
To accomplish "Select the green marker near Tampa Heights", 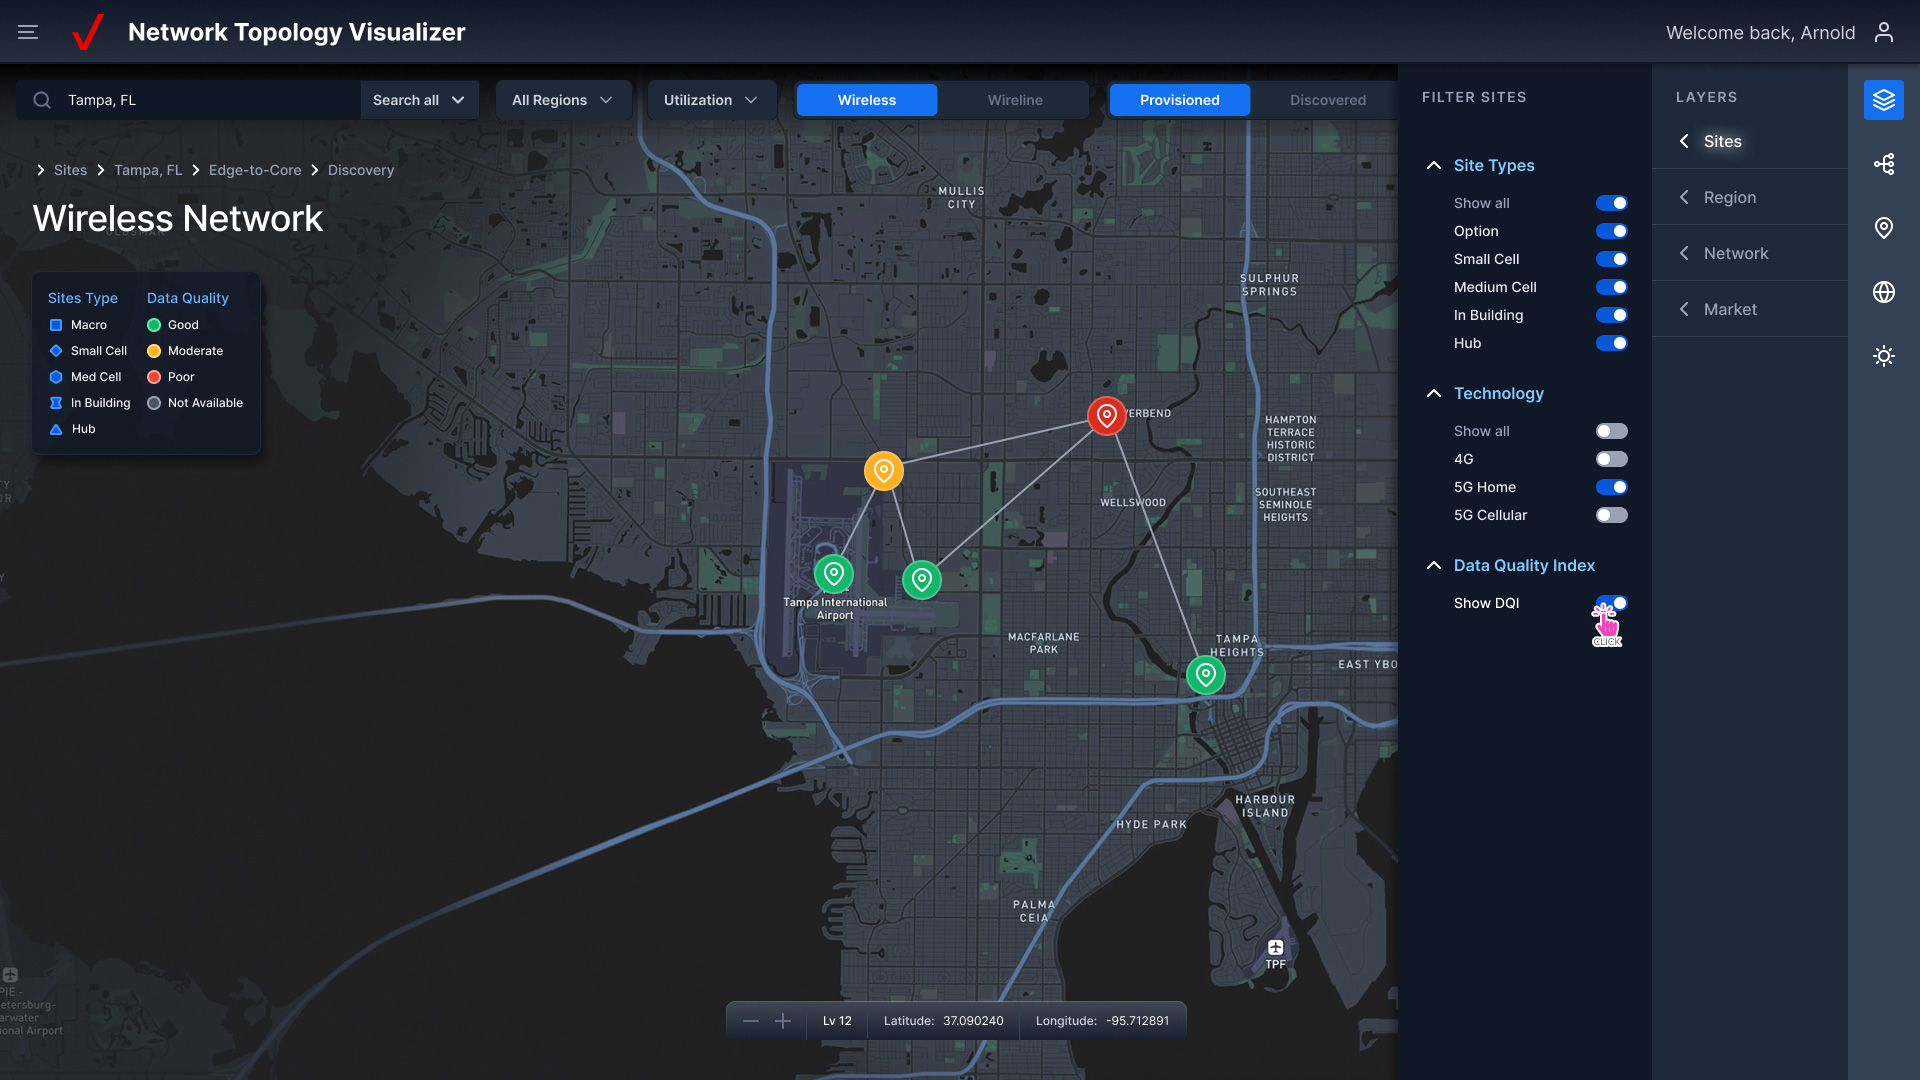I will [x=1206, y=675].
